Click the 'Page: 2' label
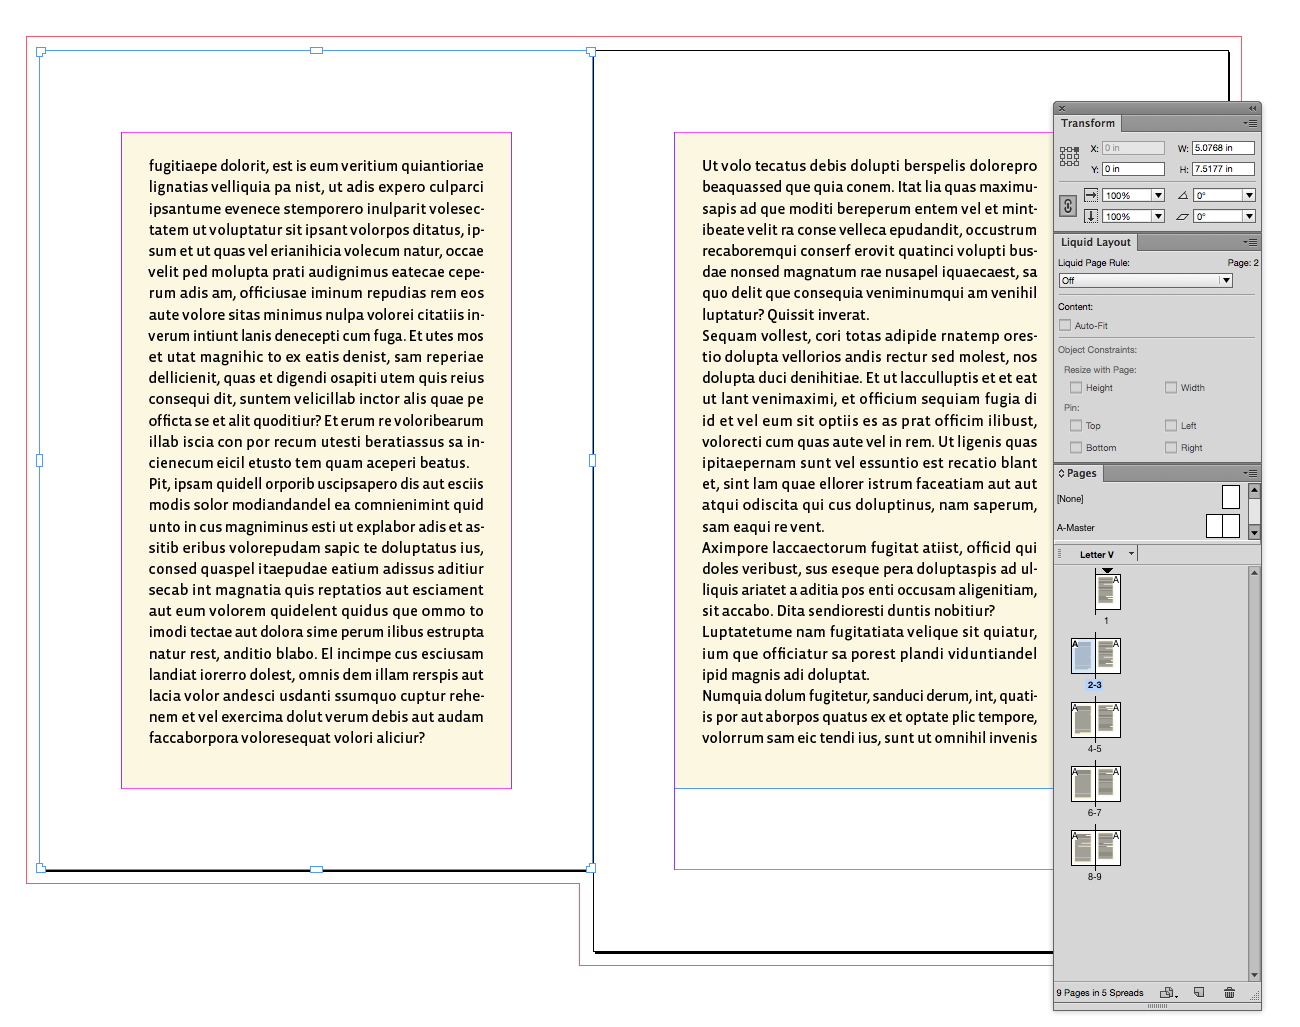The image size is (1300, 1027). (1243, 263)
